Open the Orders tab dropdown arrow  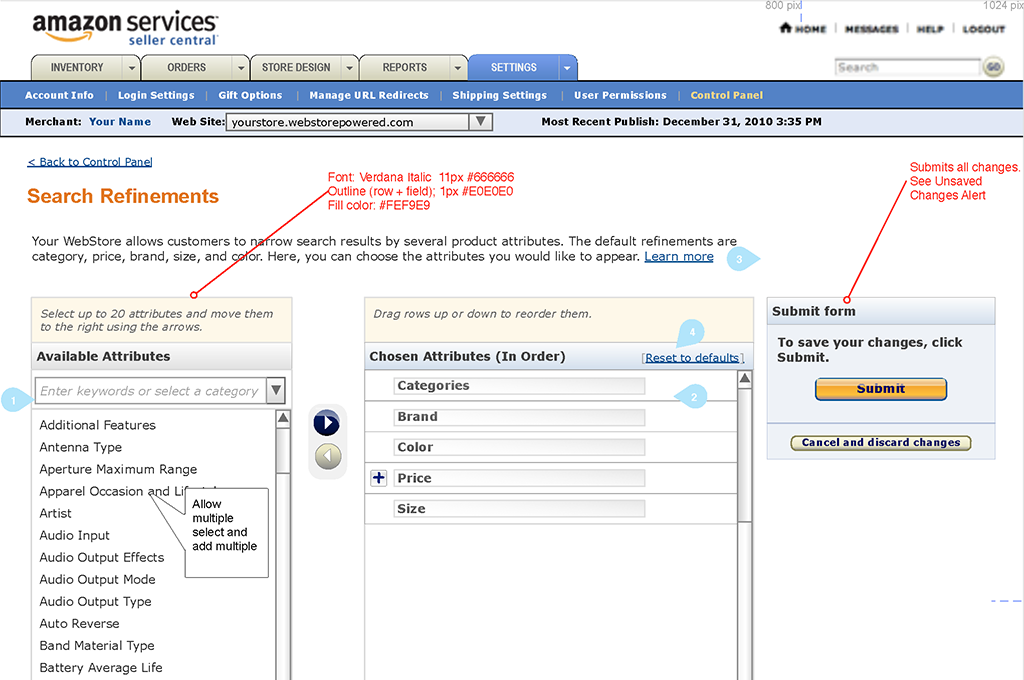(240, 68)
